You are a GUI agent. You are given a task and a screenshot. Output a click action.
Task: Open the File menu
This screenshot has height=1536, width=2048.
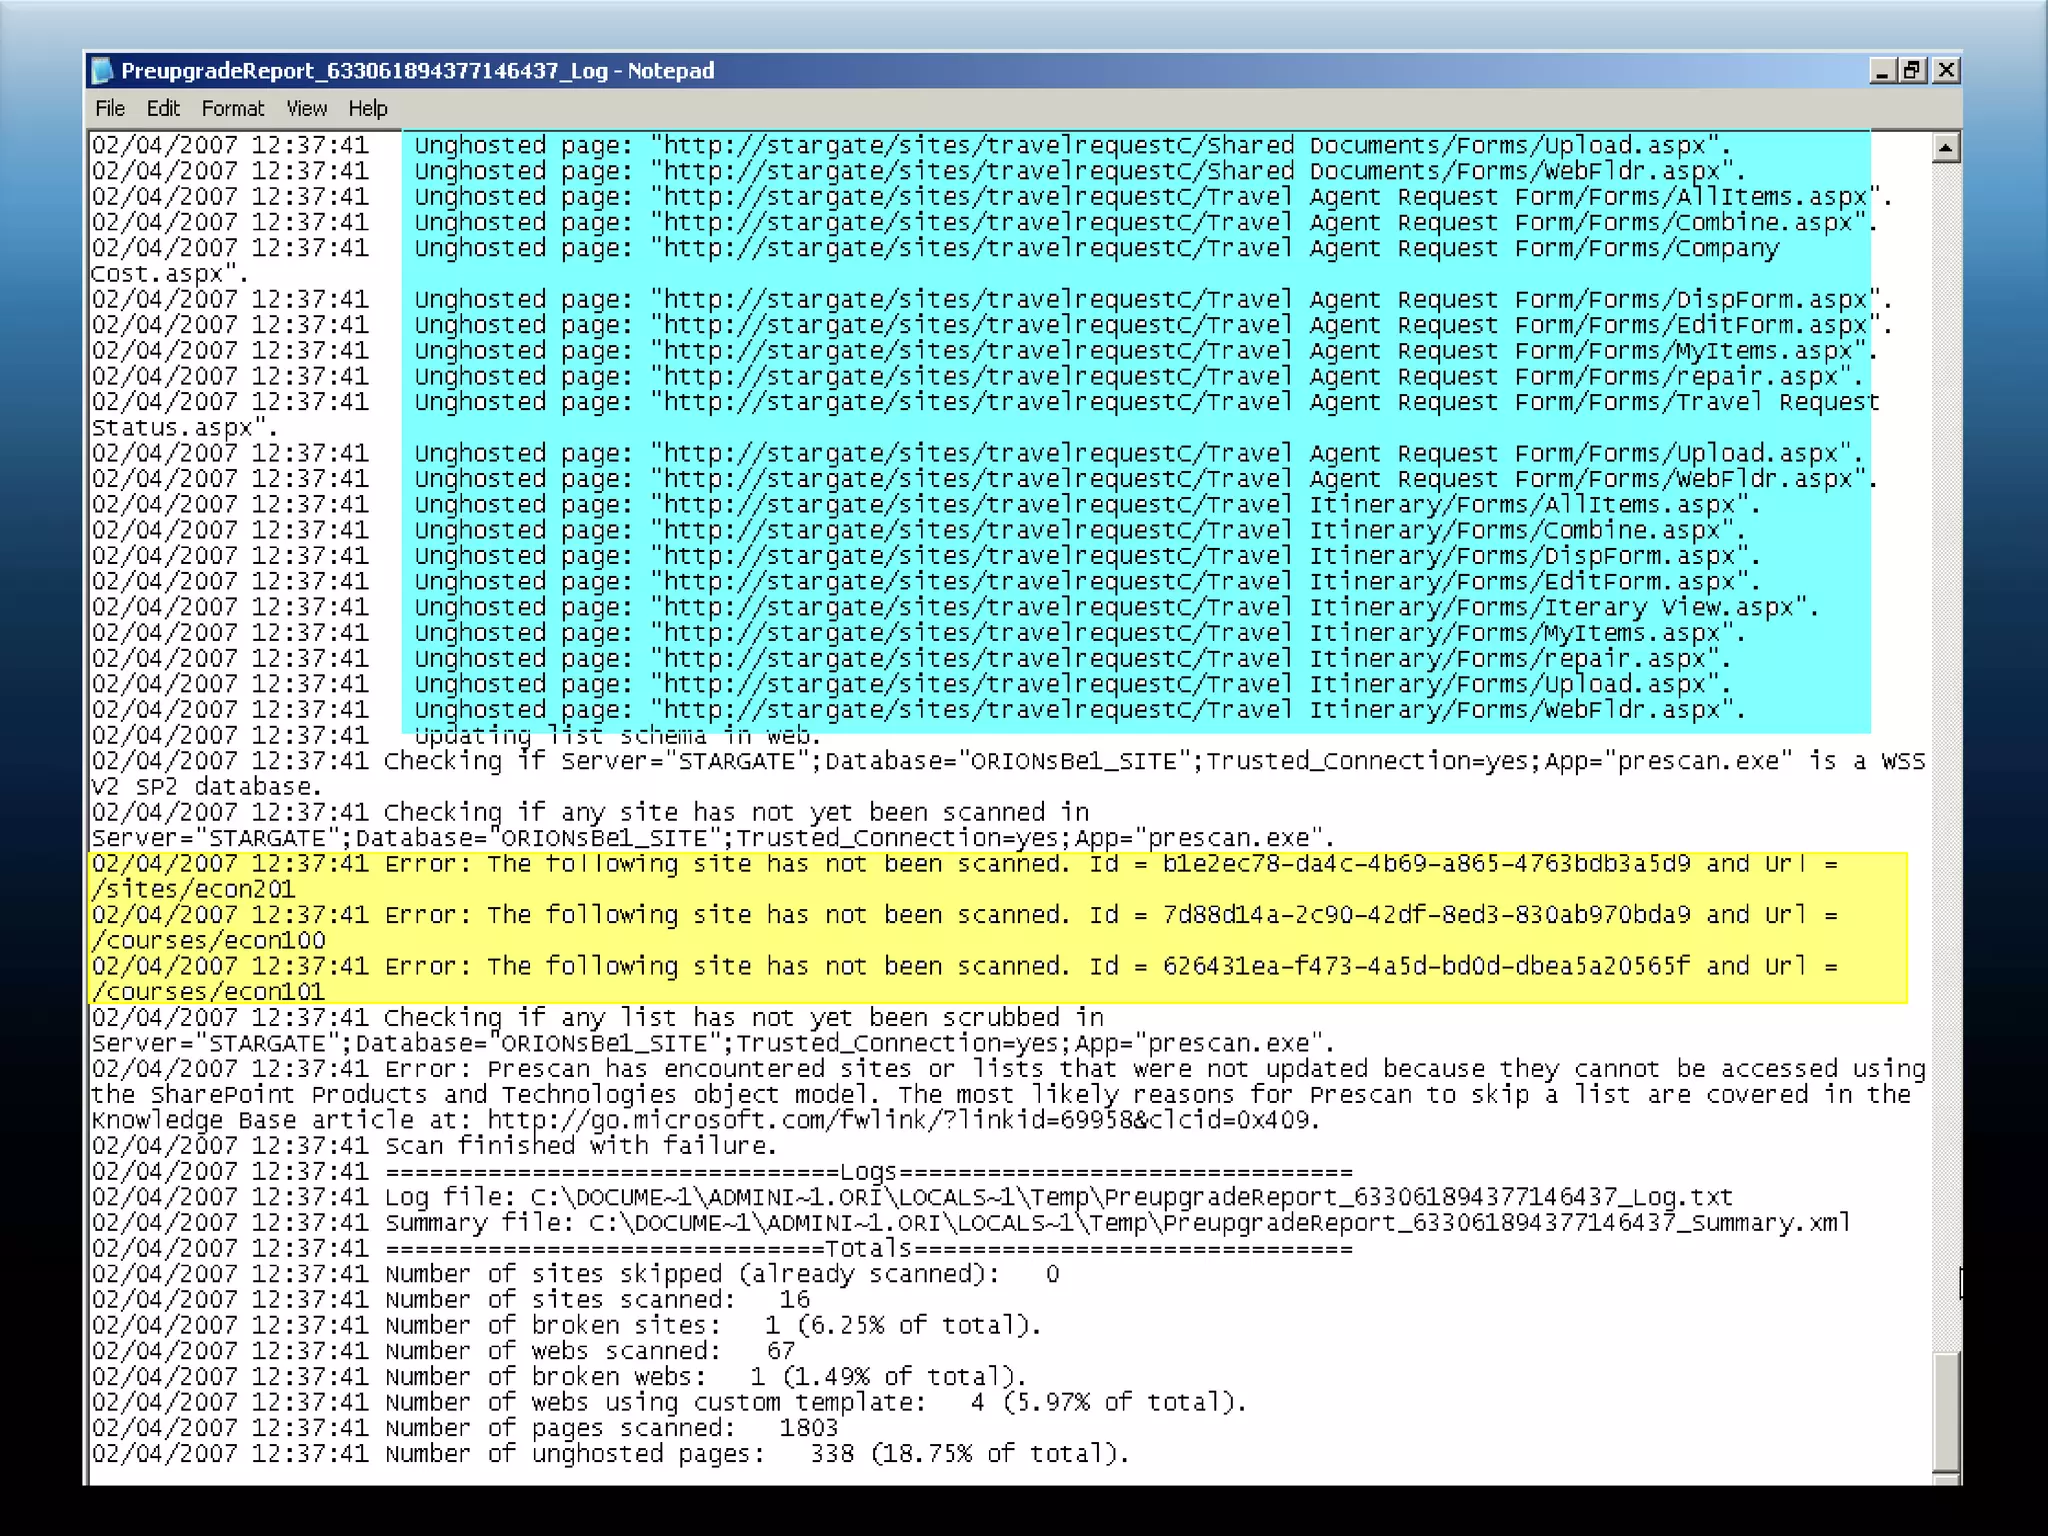coord(110,109)
